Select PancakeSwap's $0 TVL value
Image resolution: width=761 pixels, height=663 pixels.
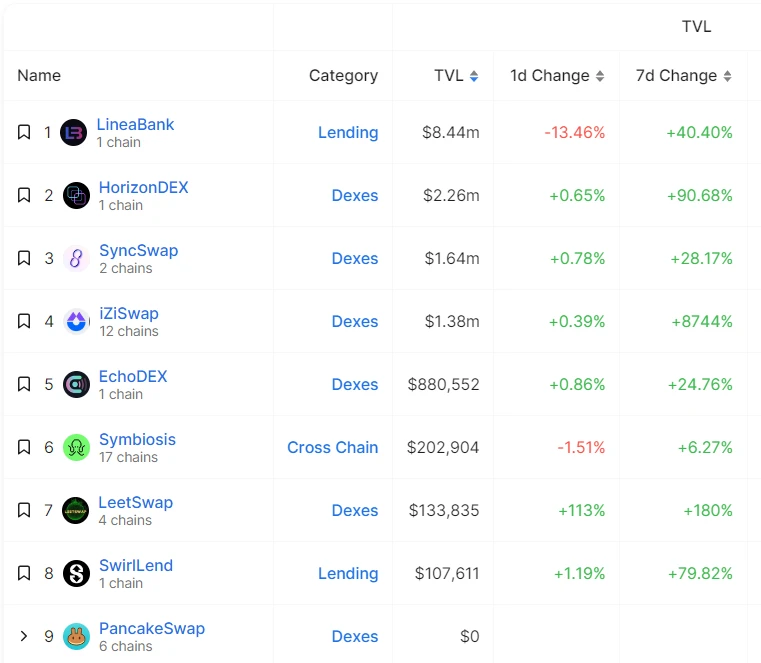469,636
